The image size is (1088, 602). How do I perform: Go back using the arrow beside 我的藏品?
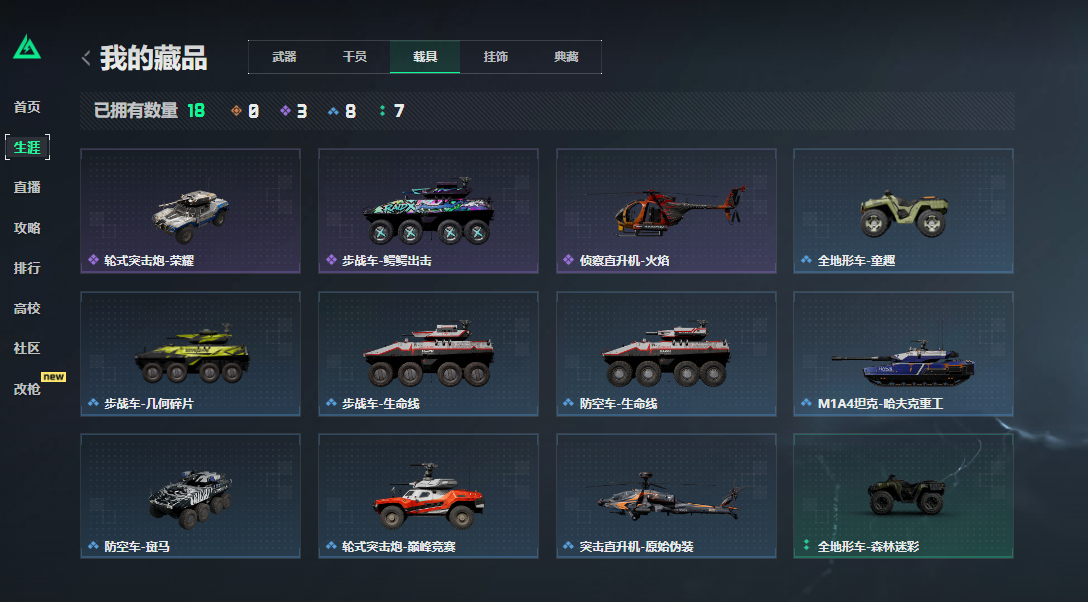click(x=86, y=58)
